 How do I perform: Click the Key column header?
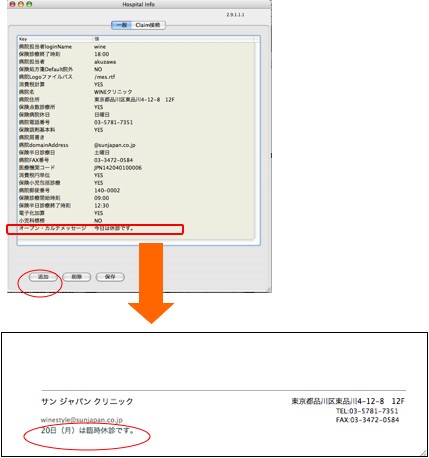[55, 39]
